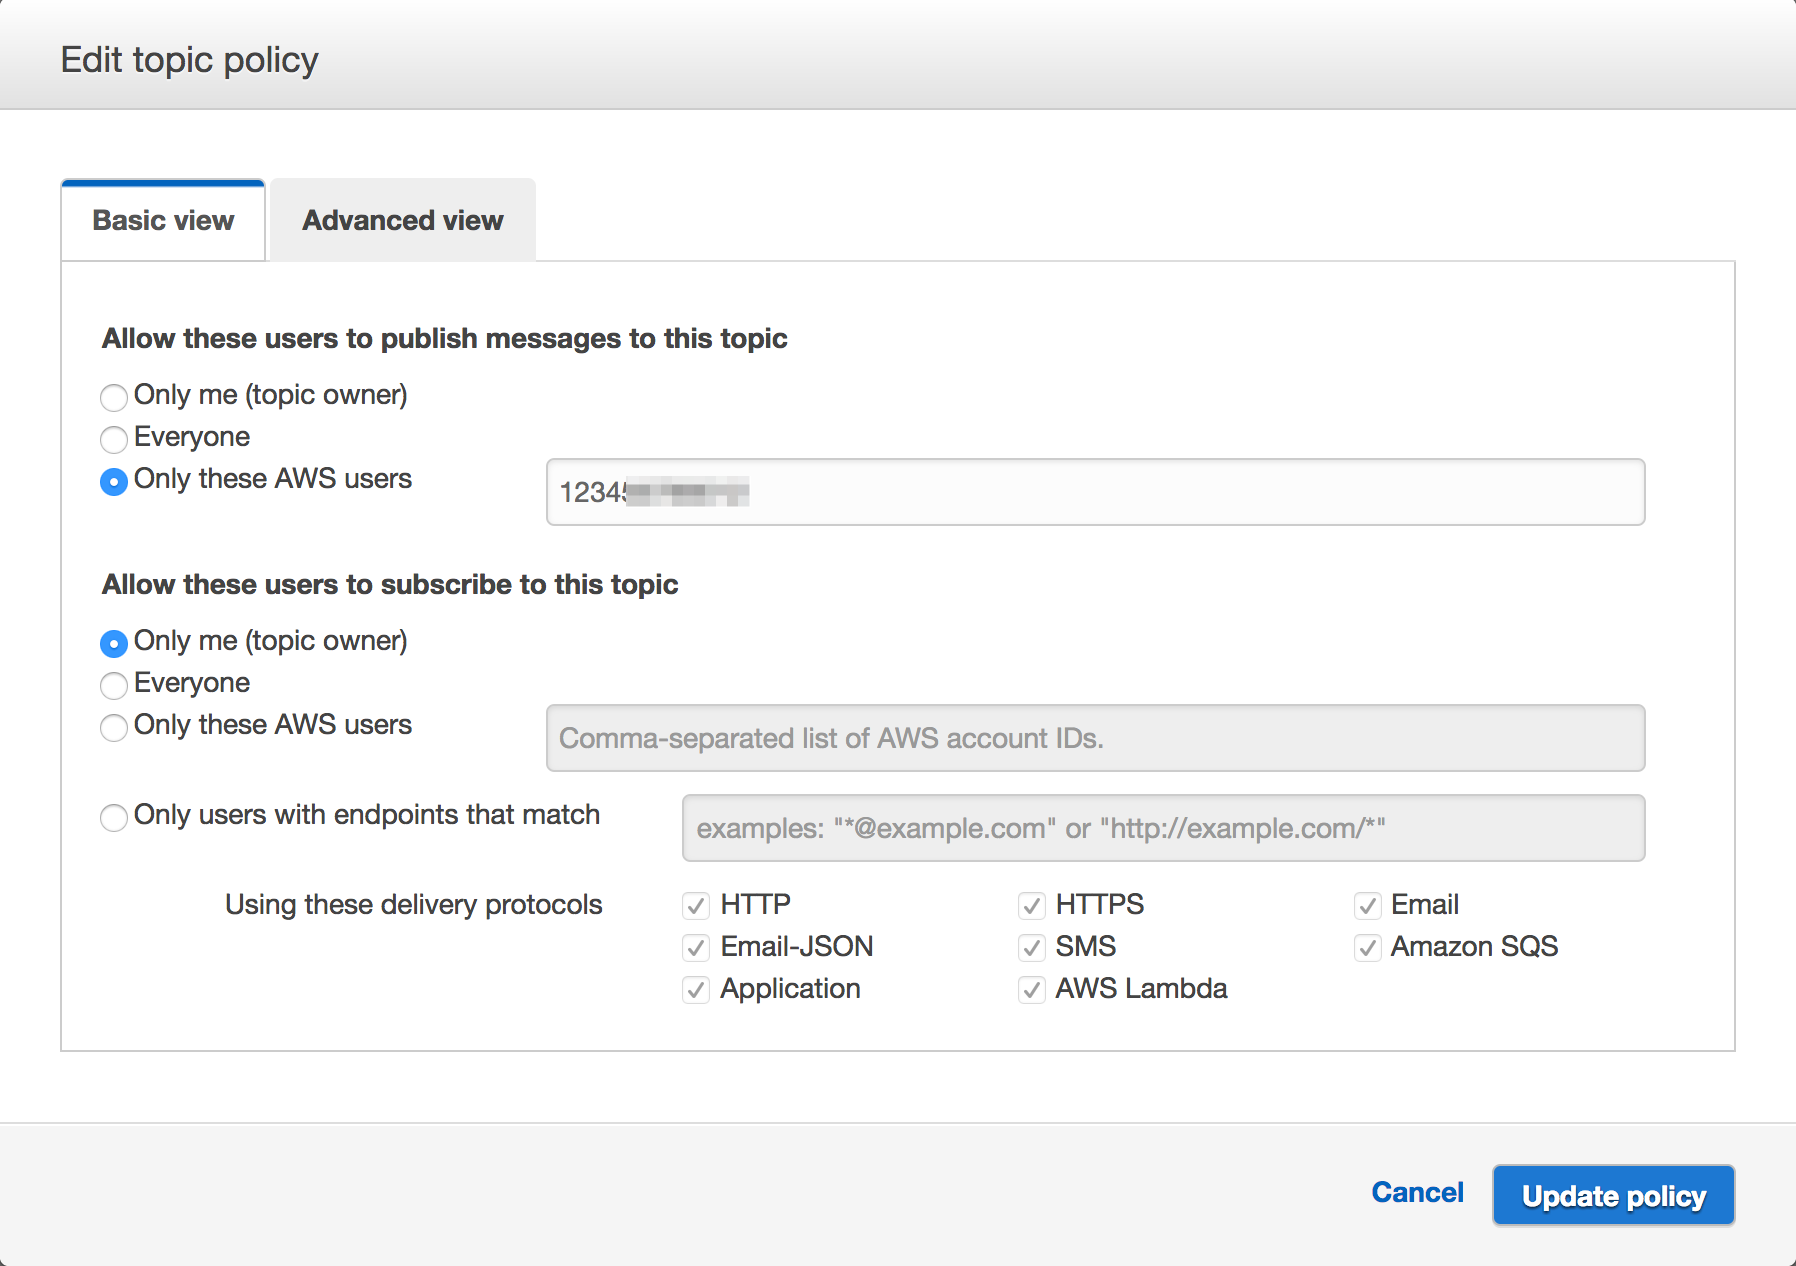Toggle the AWS Lambda protocol checkbox
The image size is (1796, 1266).
[1032, 990]
